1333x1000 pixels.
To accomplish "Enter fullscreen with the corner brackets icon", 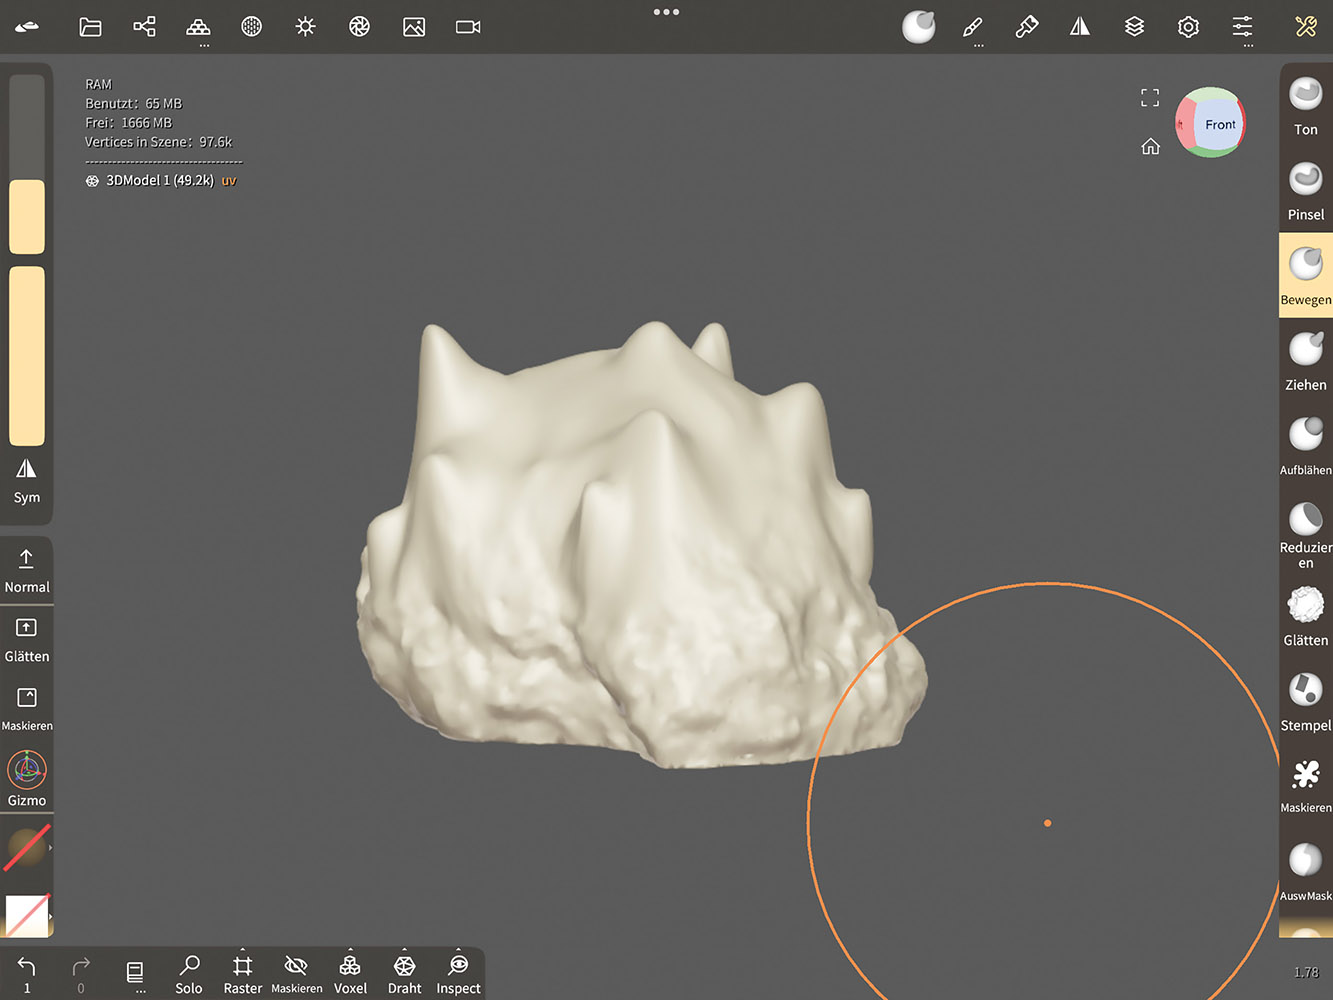I will (1150, 97).
